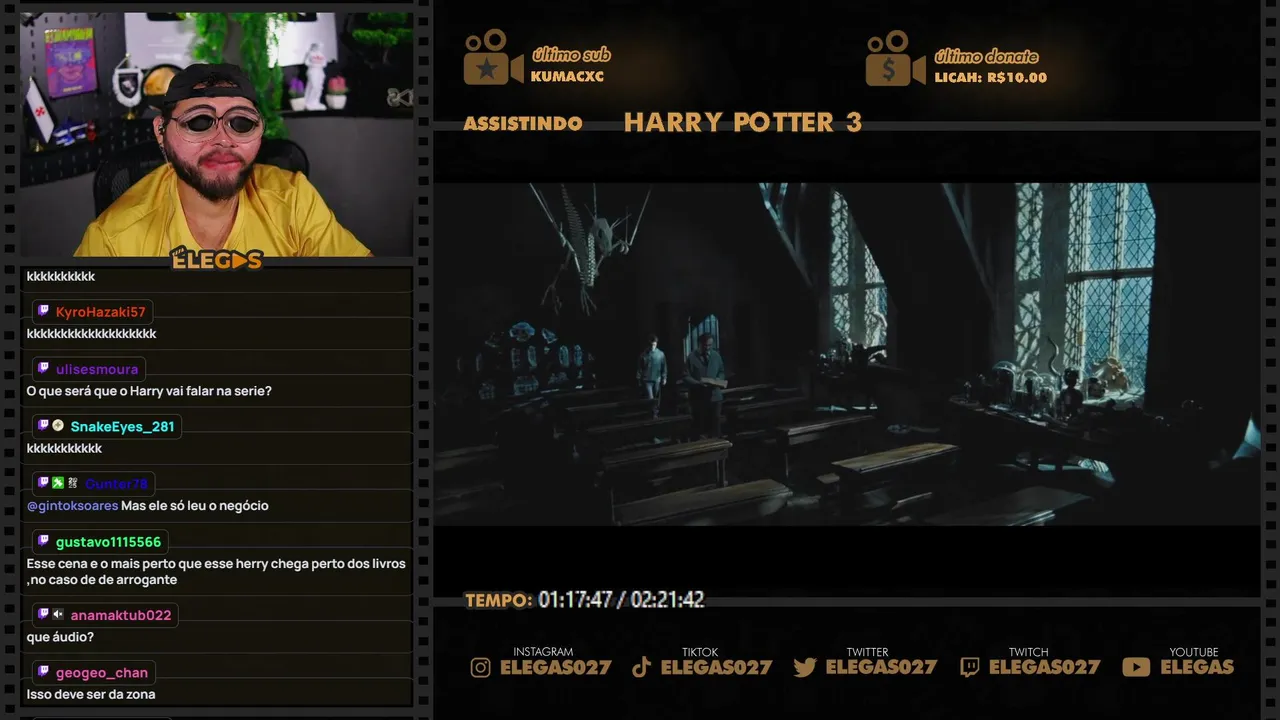
Task: Click Twitch badge beside gustavo1115566
Action: (43, 541)
